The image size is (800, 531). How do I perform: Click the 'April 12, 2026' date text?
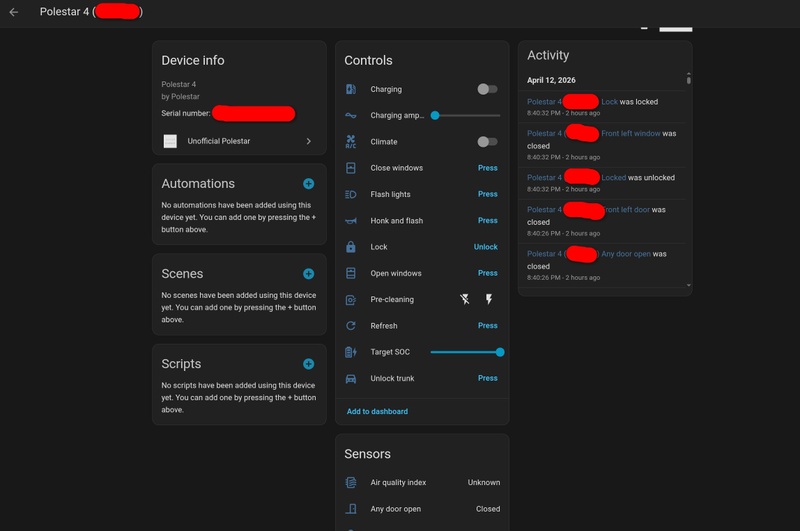click(x=551, y=80)
